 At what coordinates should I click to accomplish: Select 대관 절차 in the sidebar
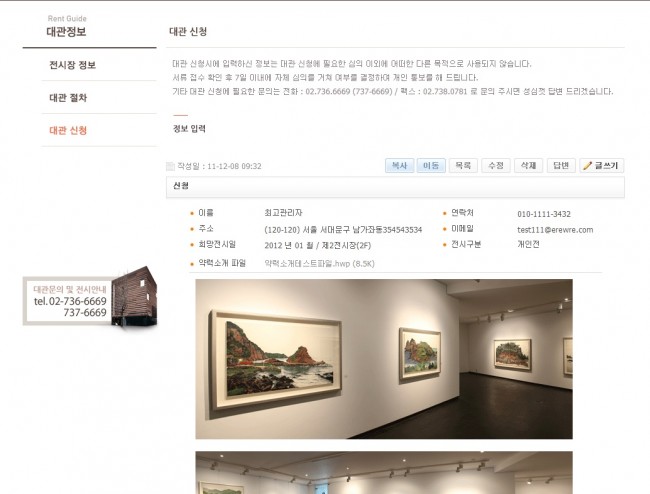tap(68, 98)
